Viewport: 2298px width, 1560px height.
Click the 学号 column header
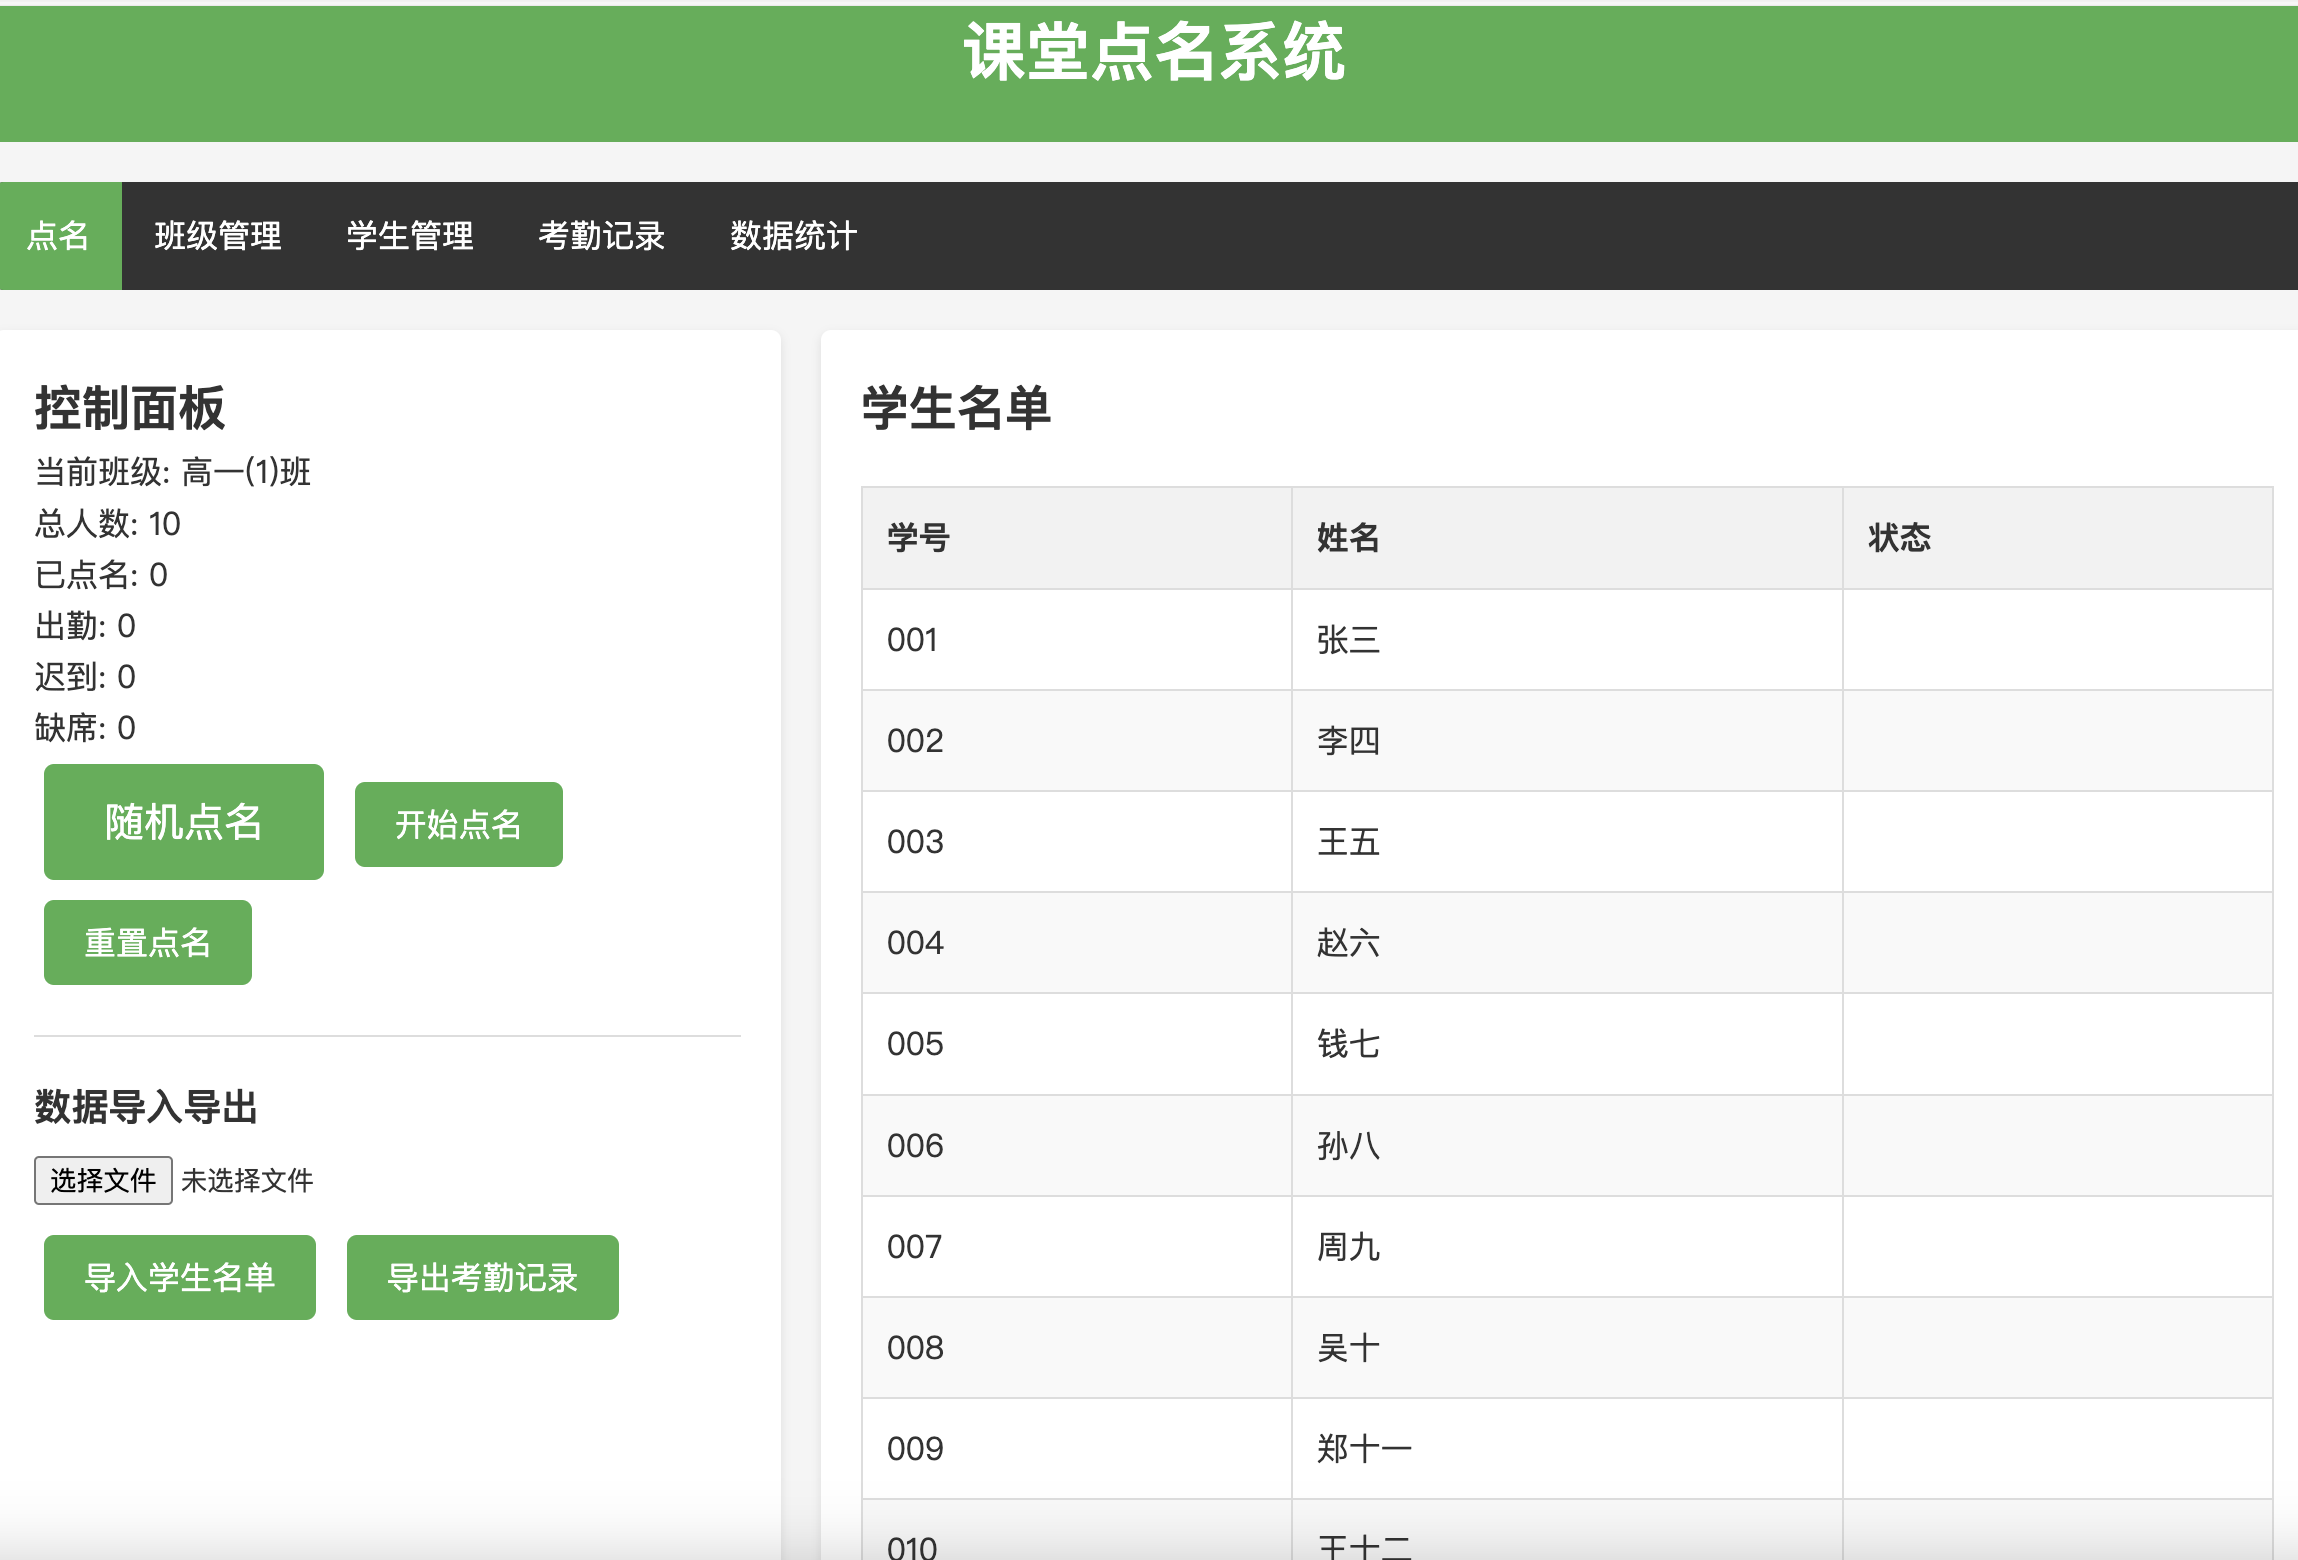pos(917,537)
